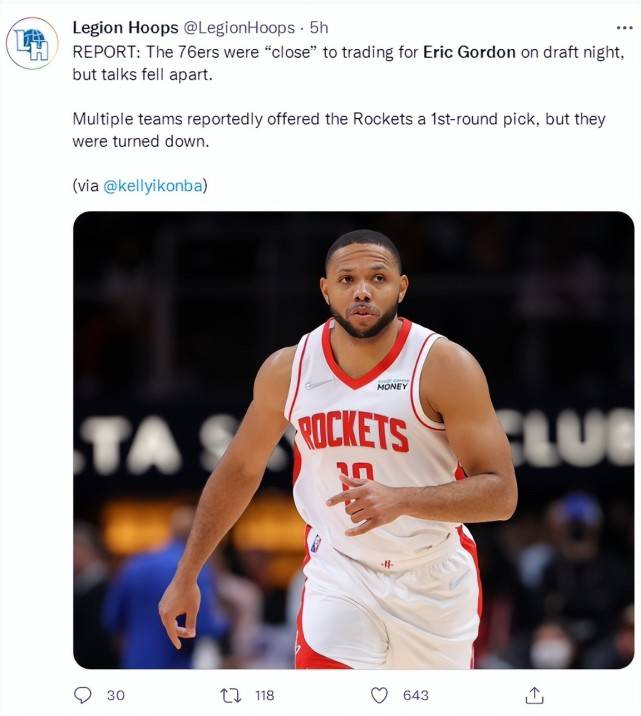Open the Legion Hoops display name

pyautogui.click(x=125, y=28)
